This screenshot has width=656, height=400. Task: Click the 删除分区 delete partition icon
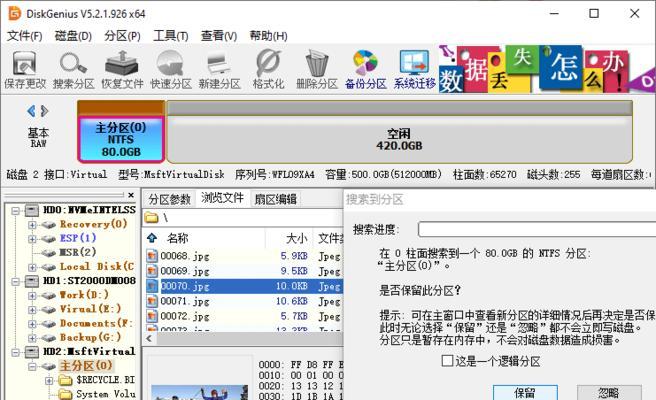pos(317,69)
